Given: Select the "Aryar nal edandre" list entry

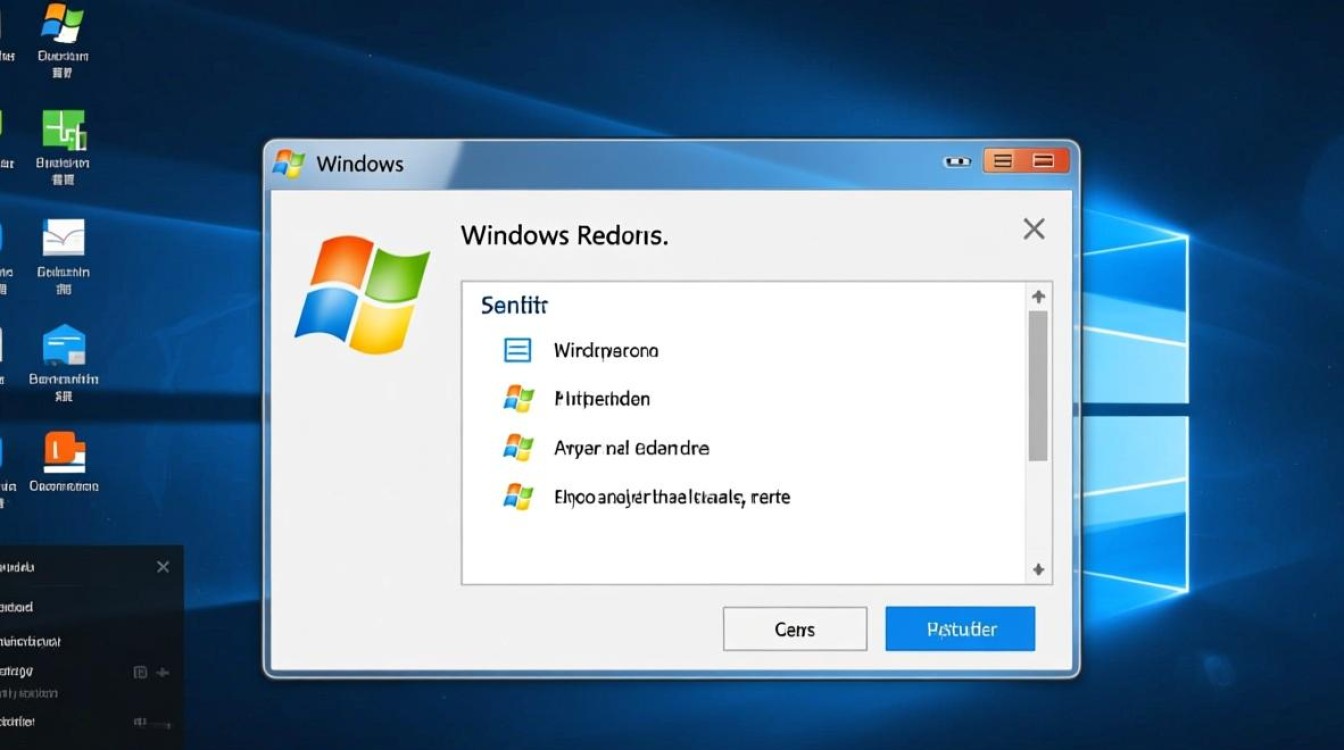Looking at the screenshot, I should click(631, 448).
